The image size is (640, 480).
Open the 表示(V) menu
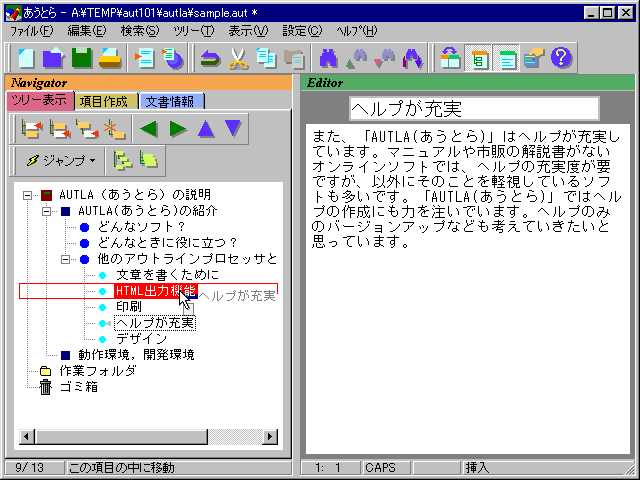(x=248, y=31)
